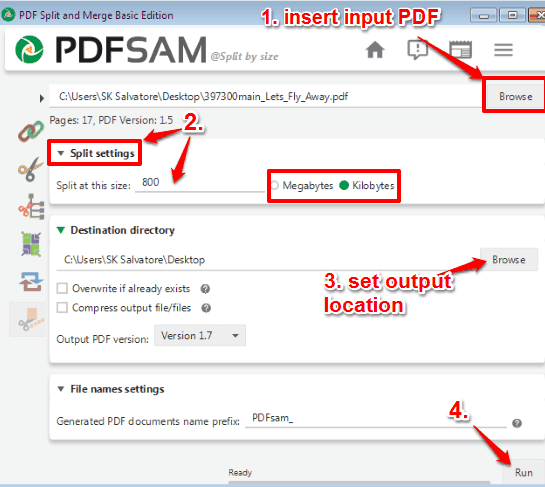
Task: Open the Rotate module icon
Action: click(x=31, y=282)
